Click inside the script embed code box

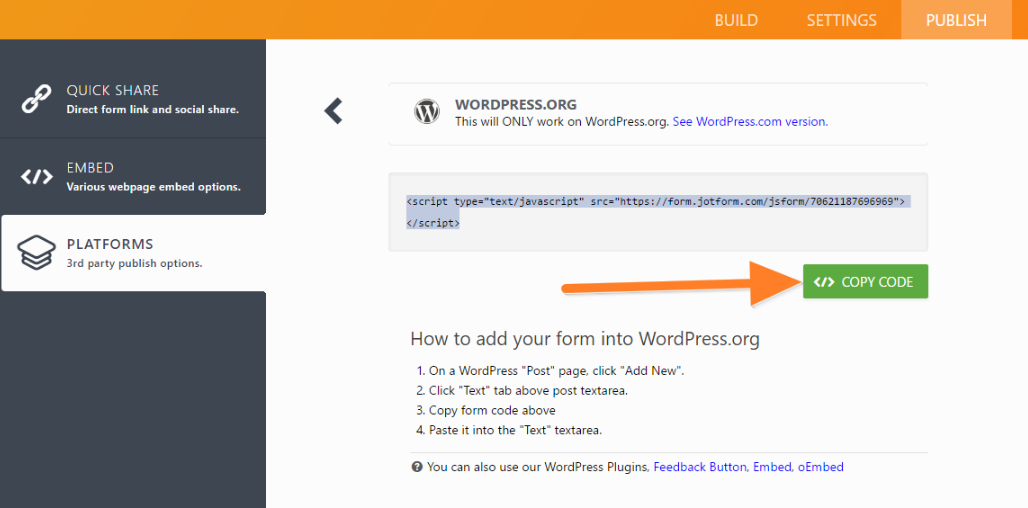point(657,212)
